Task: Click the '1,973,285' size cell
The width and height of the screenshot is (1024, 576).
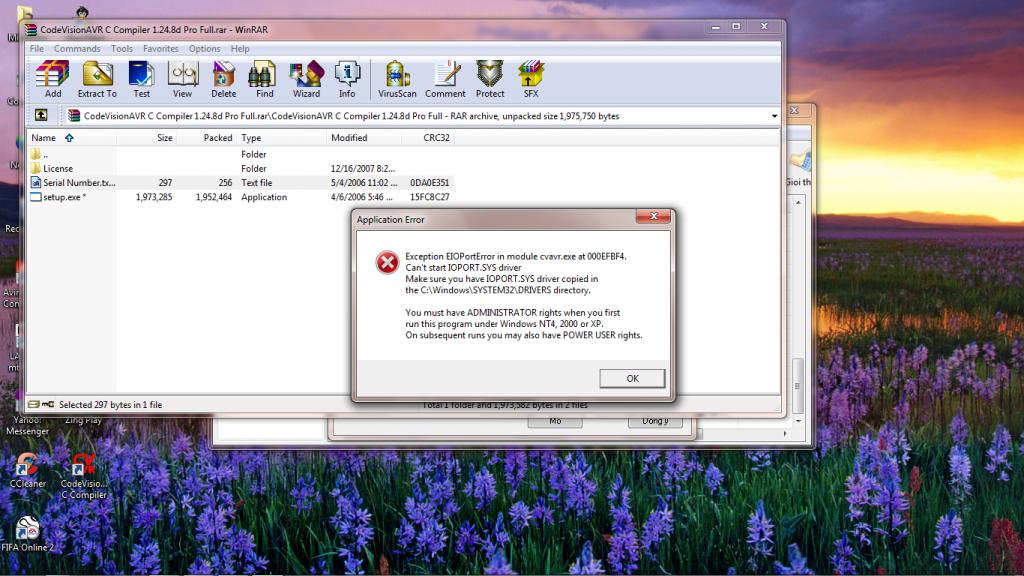Action: 154,197
